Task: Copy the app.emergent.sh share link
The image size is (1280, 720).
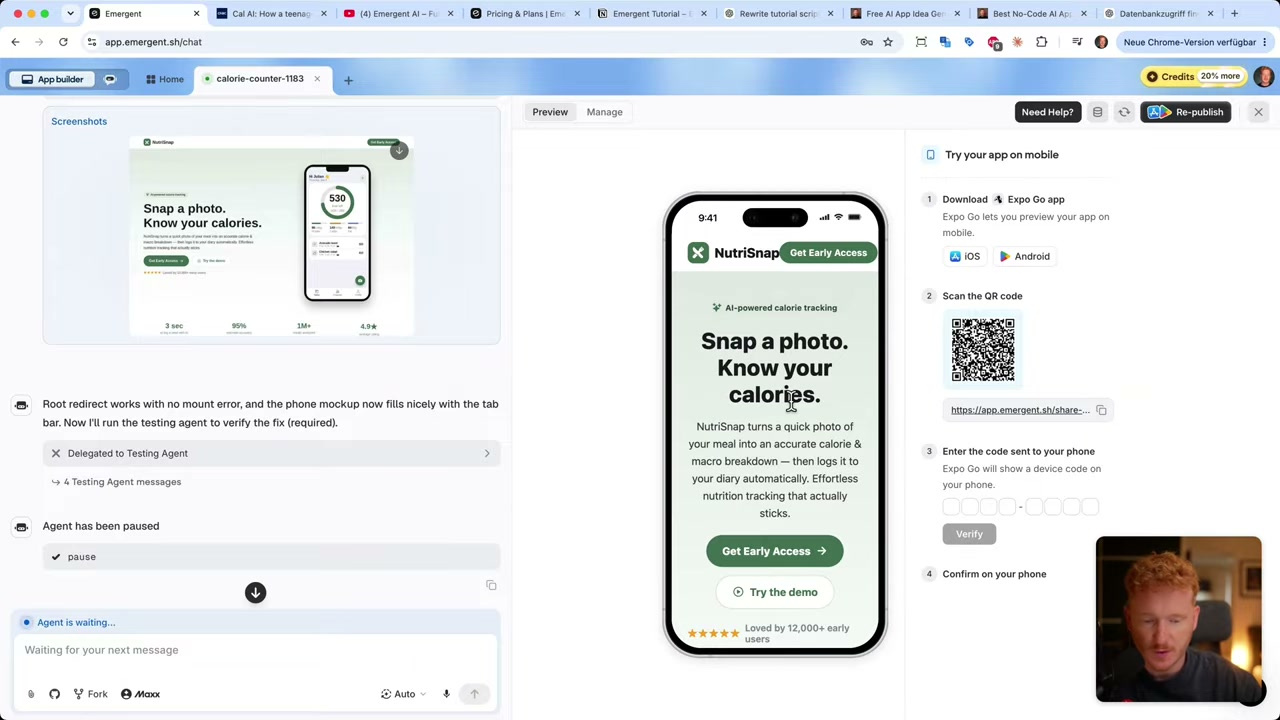Action: (x=1101, y=410)
